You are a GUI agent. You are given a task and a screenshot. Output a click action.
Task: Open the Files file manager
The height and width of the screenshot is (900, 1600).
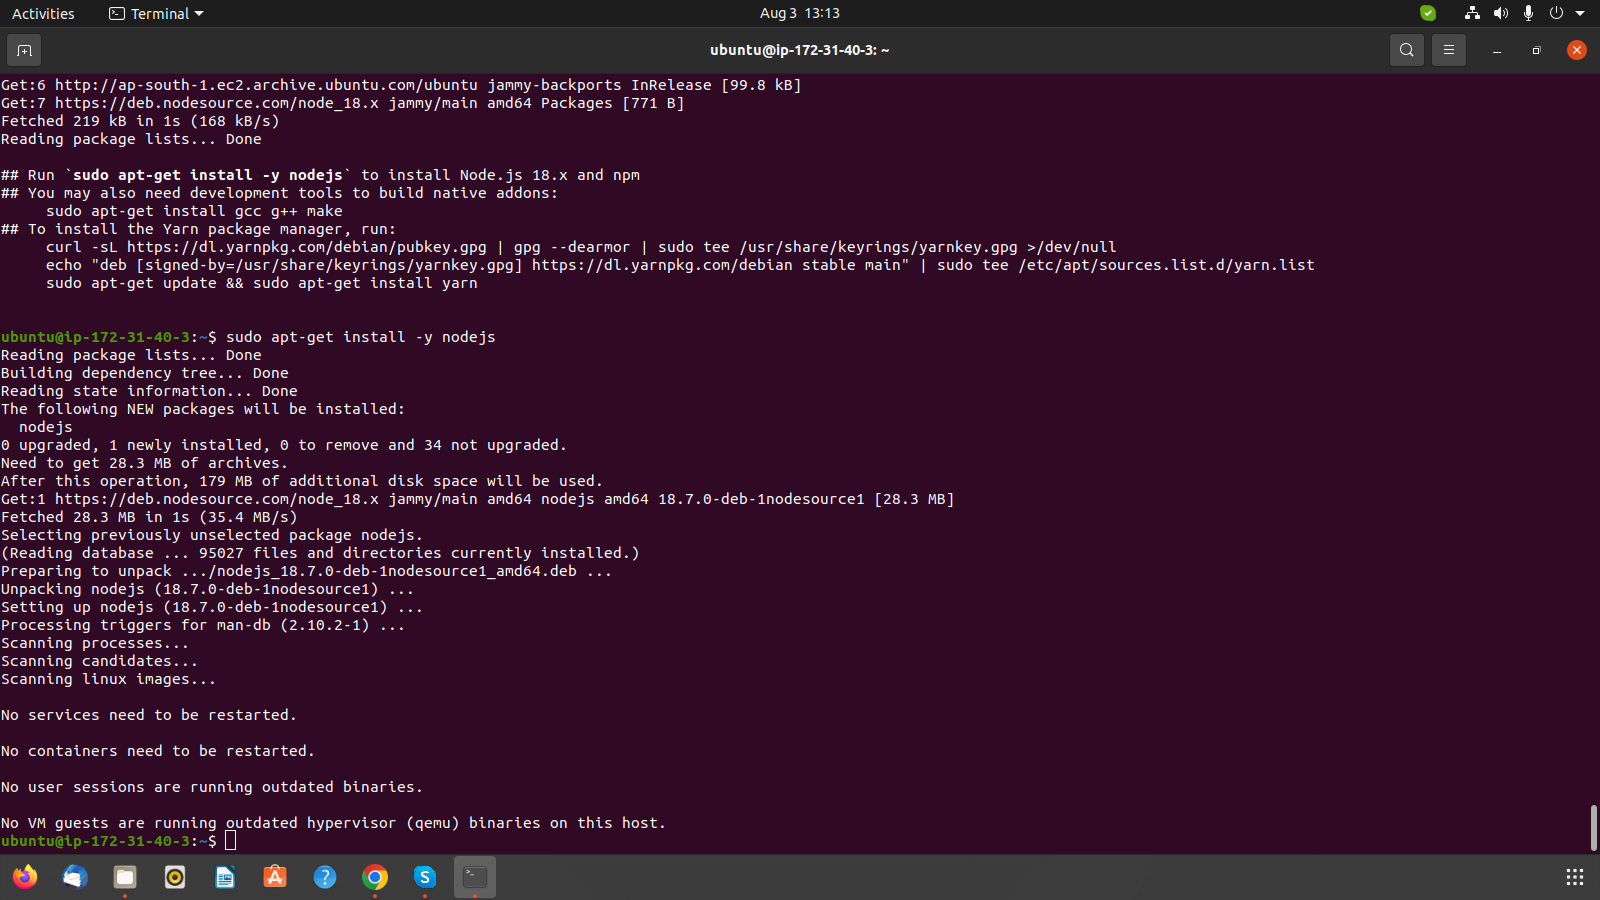(x=124, y=877)
